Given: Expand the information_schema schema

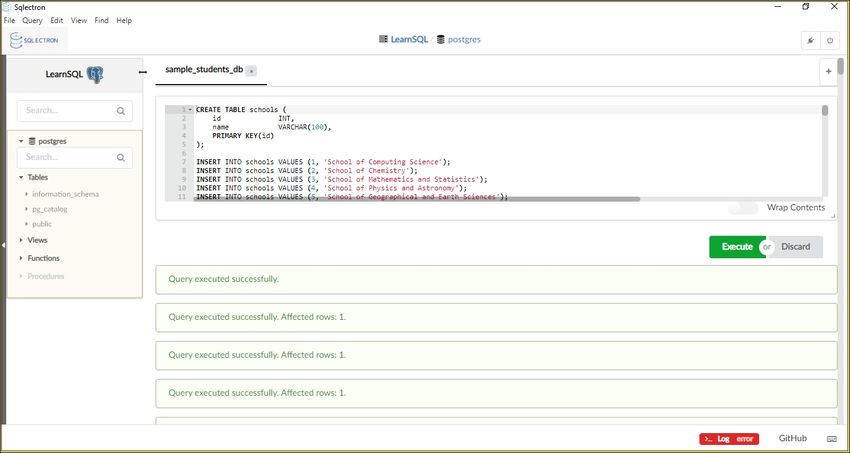Looking at the screenshot, I should point(27,194).
